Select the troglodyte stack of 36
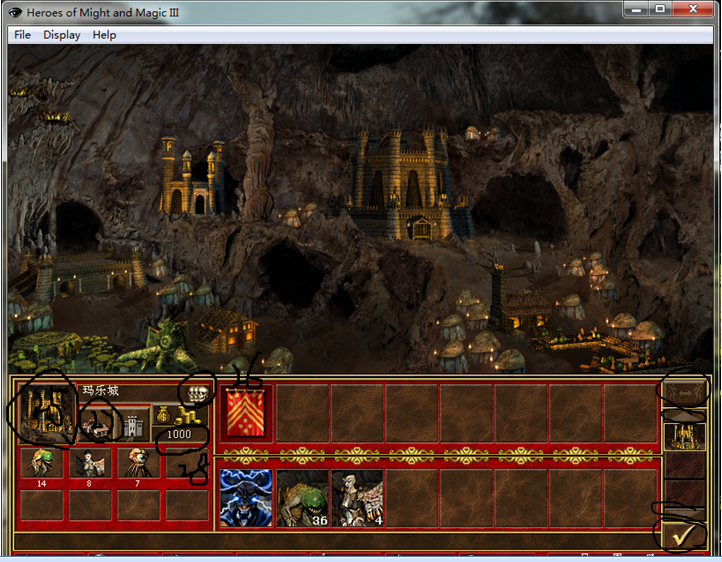The image size is (722, 562). click(302, 498)
